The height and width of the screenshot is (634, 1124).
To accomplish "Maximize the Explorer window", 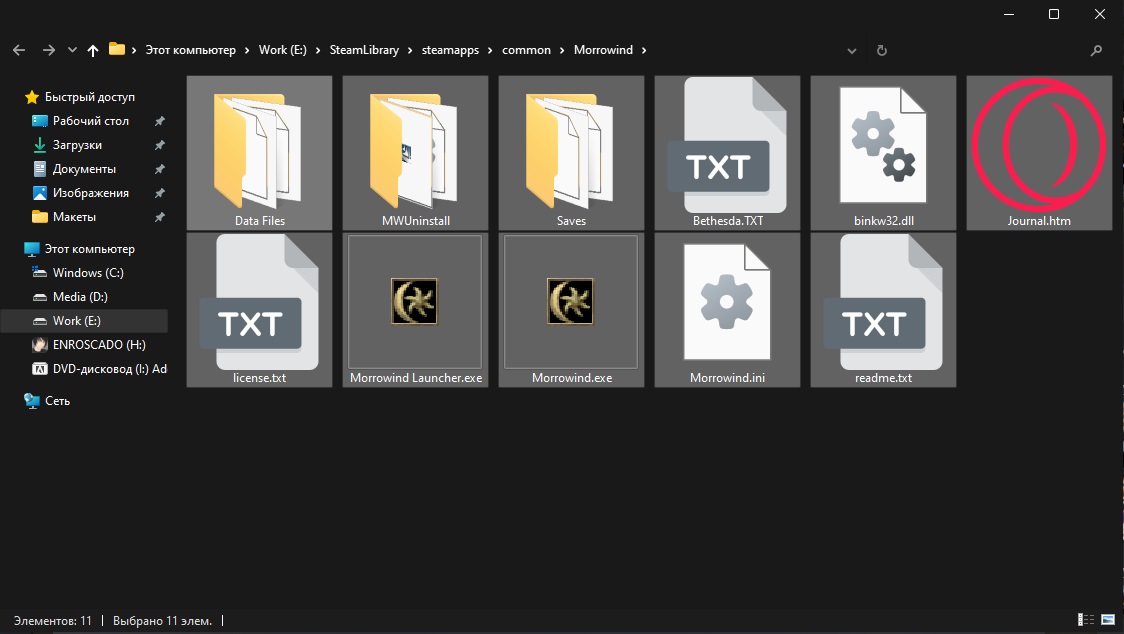I will [x=1054, y=14].
